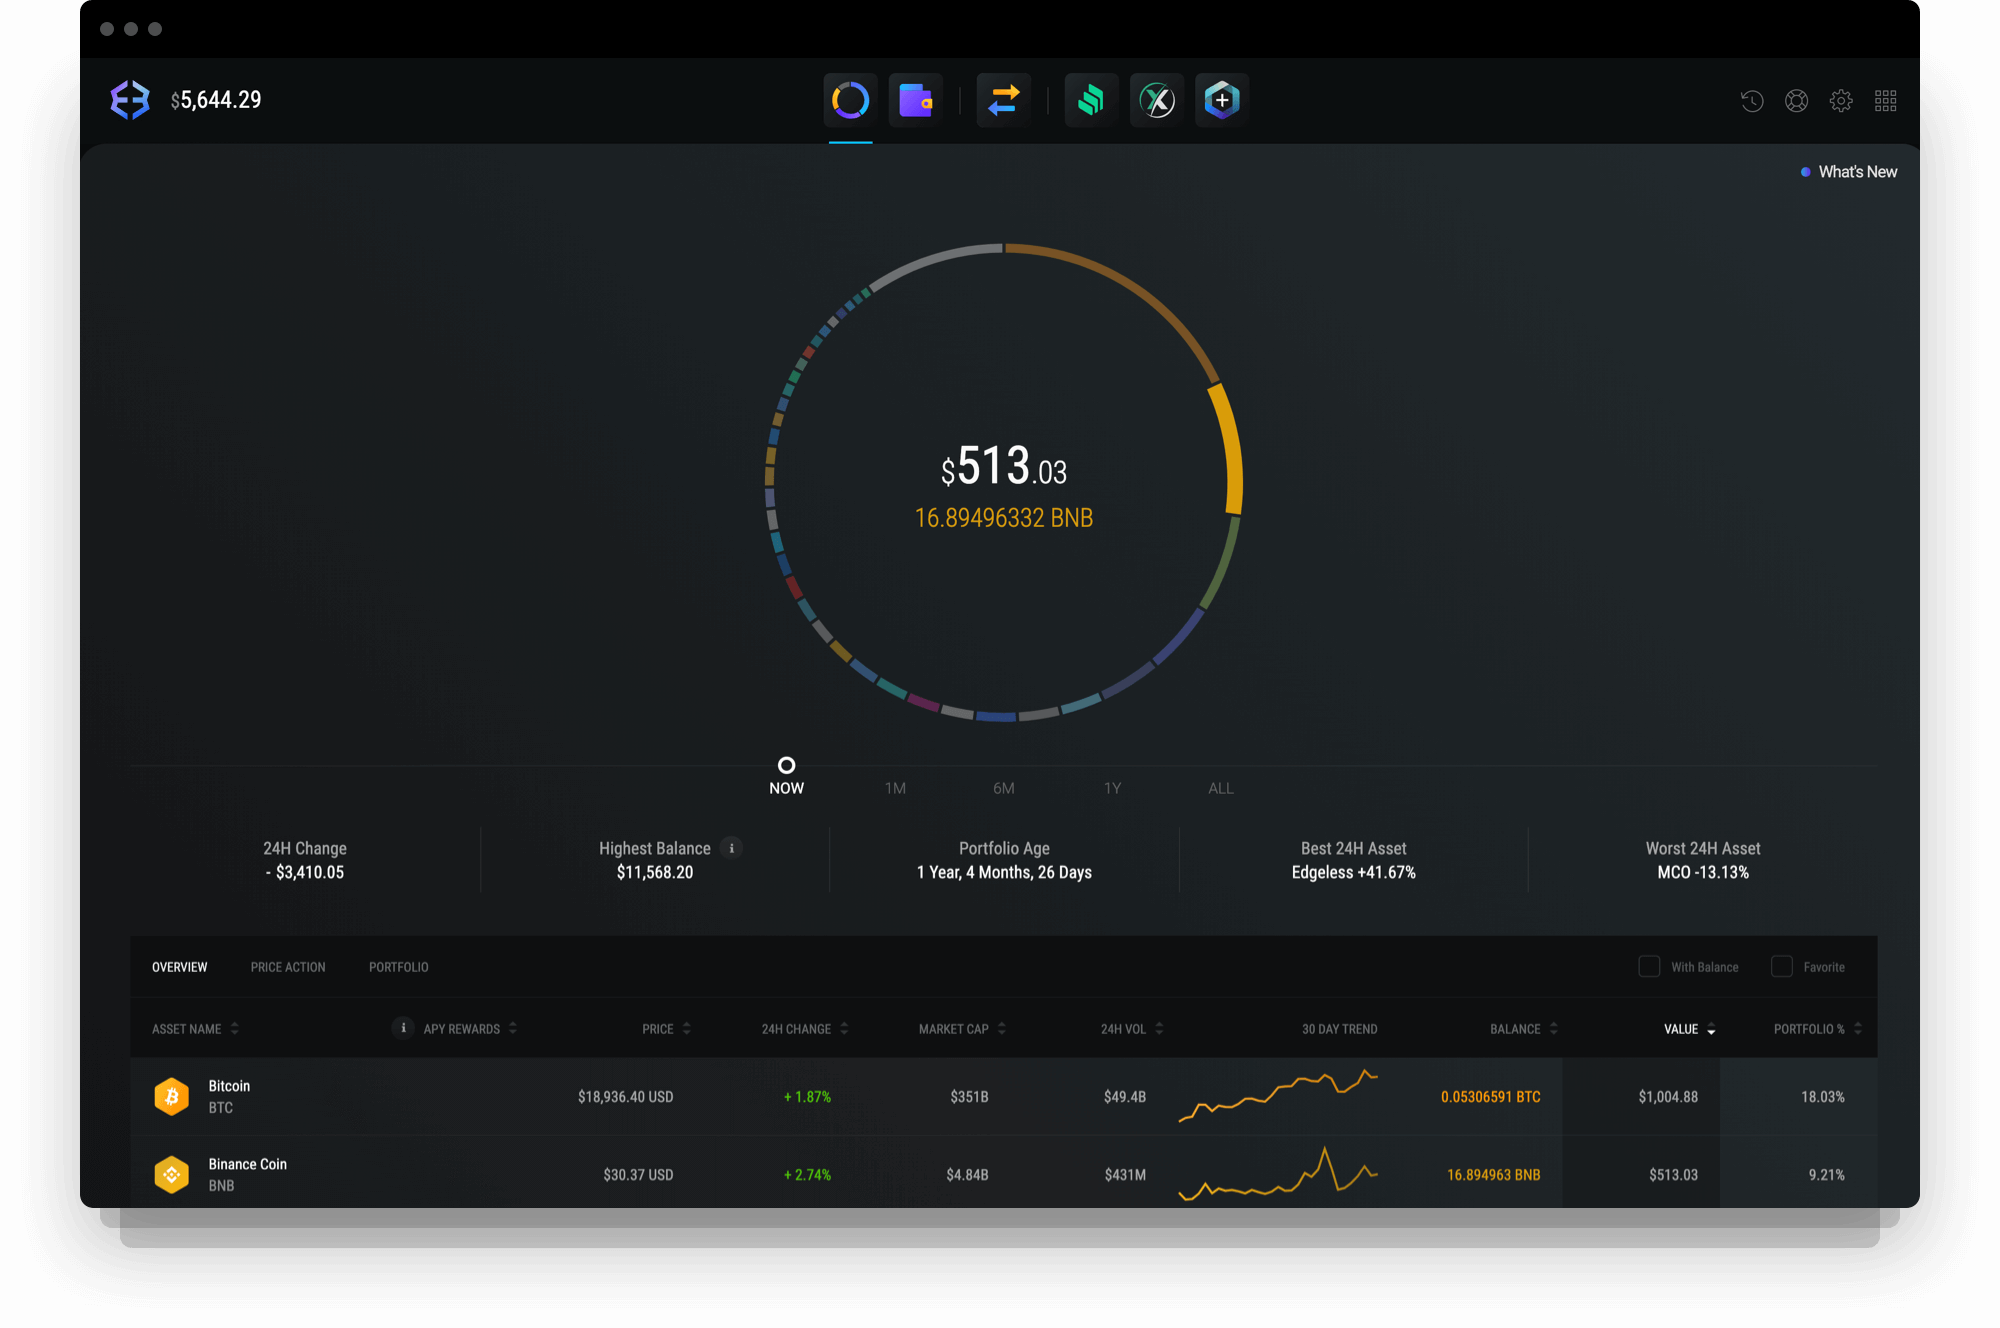Viewport: 2000px width, 1328px height.
Task: Switch to the Portfolio tab
Action: pyautogui.click(x=401, y=968)
